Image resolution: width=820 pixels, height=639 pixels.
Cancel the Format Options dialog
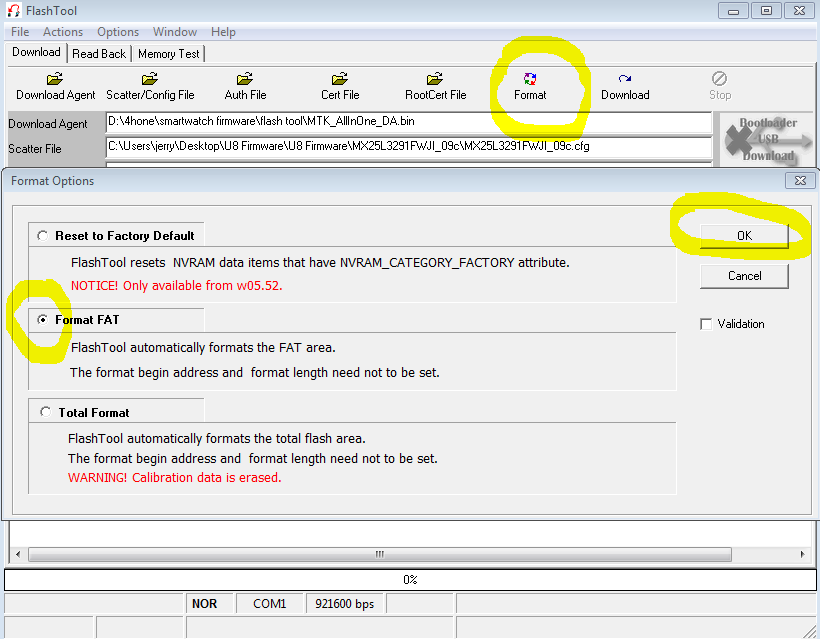[744, 276]
